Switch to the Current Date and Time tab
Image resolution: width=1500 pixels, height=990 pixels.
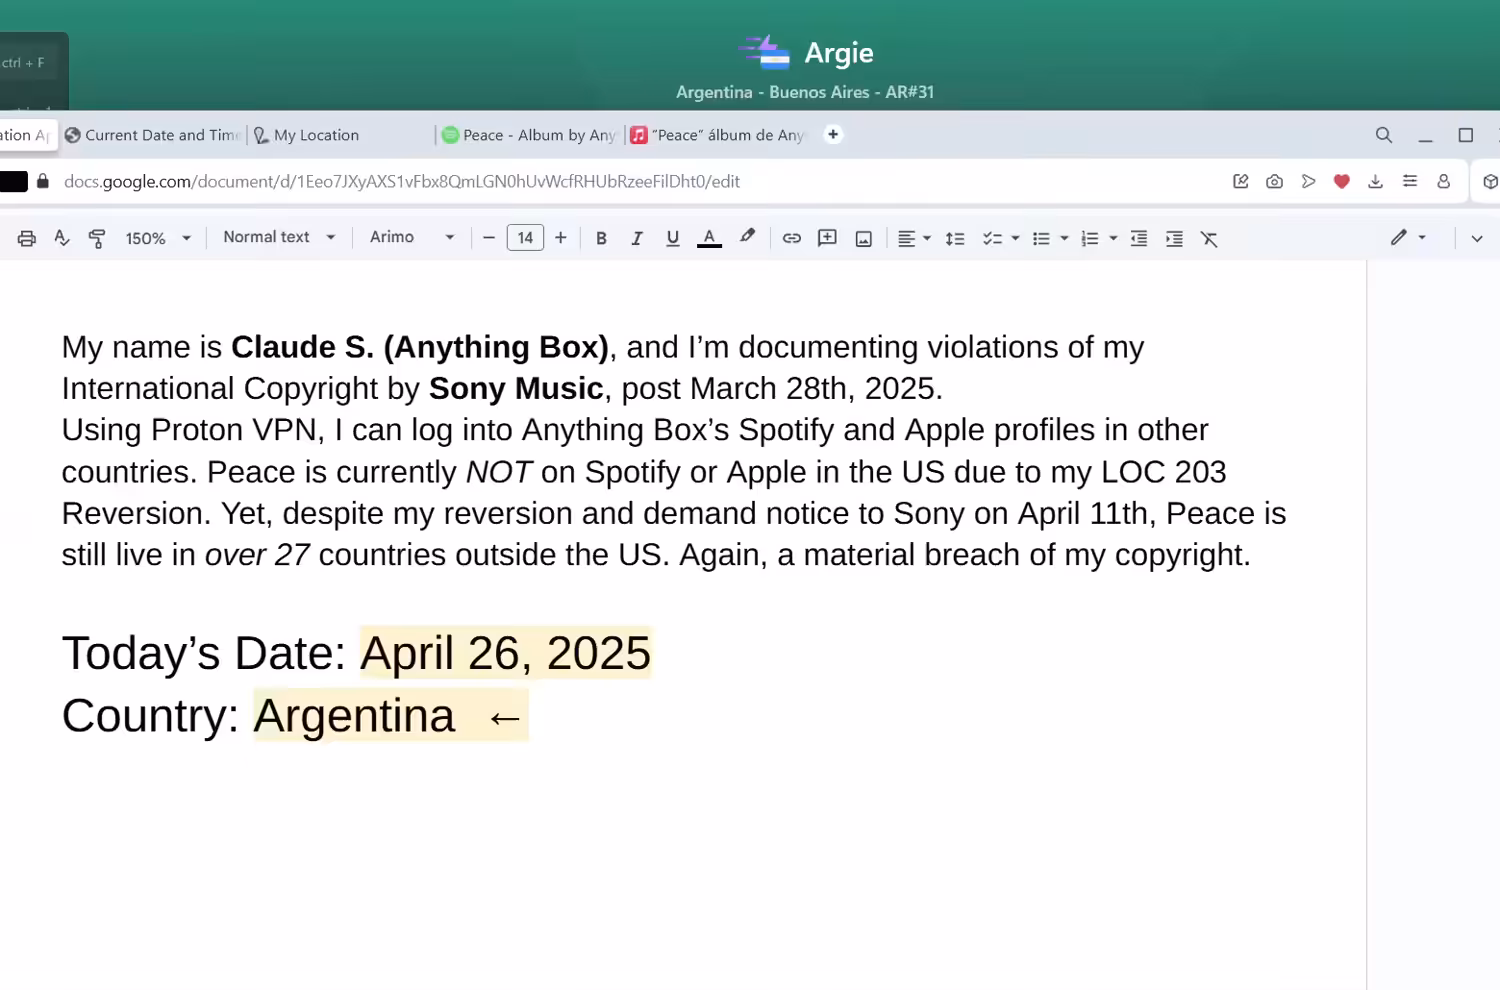[x=153, y=135]
